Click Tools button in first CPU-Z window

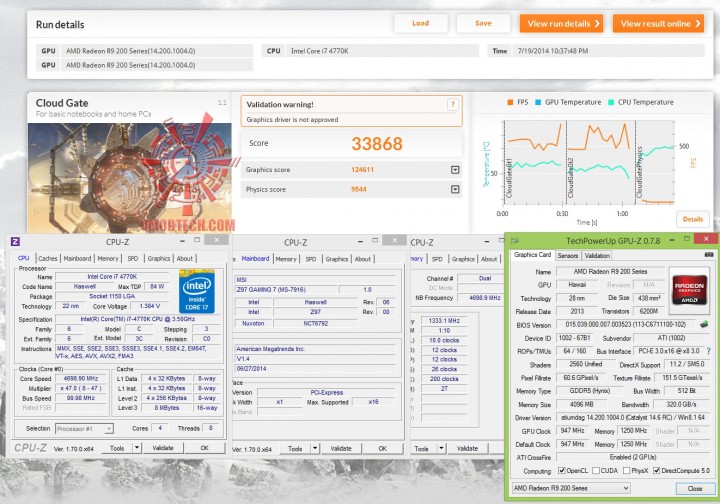click(x=117, y=448)
